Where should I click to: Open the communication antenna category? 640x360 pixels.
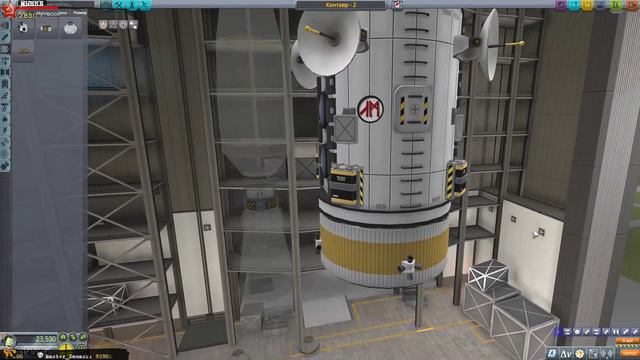pos(5,142)
